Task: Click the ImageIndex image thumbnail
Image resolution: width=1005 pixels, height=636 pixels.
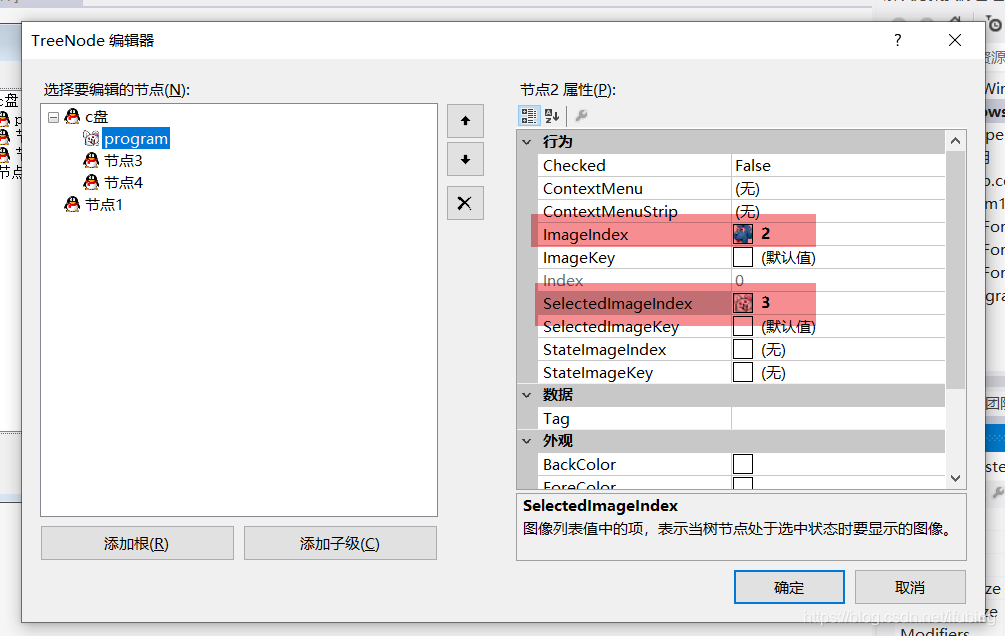Action: (743, 234)
